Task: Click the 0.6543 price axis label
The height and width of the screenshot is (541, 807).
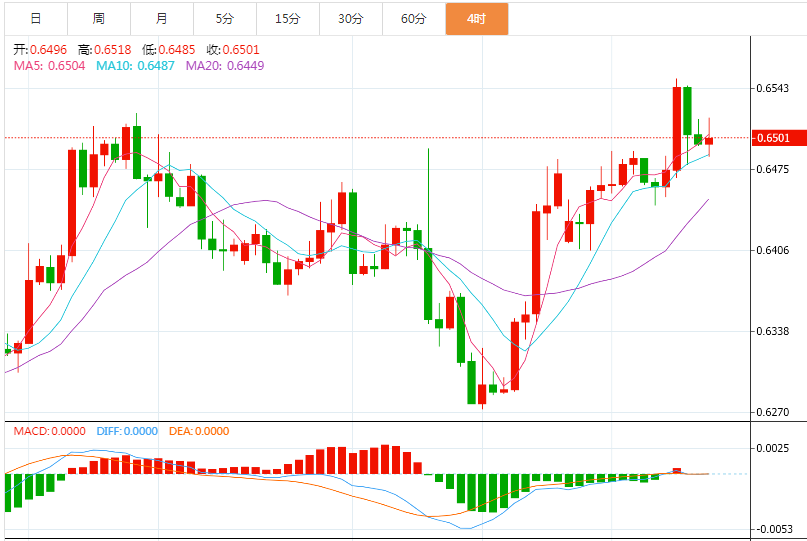Action: pyautogui.click(x=772, y=89)
